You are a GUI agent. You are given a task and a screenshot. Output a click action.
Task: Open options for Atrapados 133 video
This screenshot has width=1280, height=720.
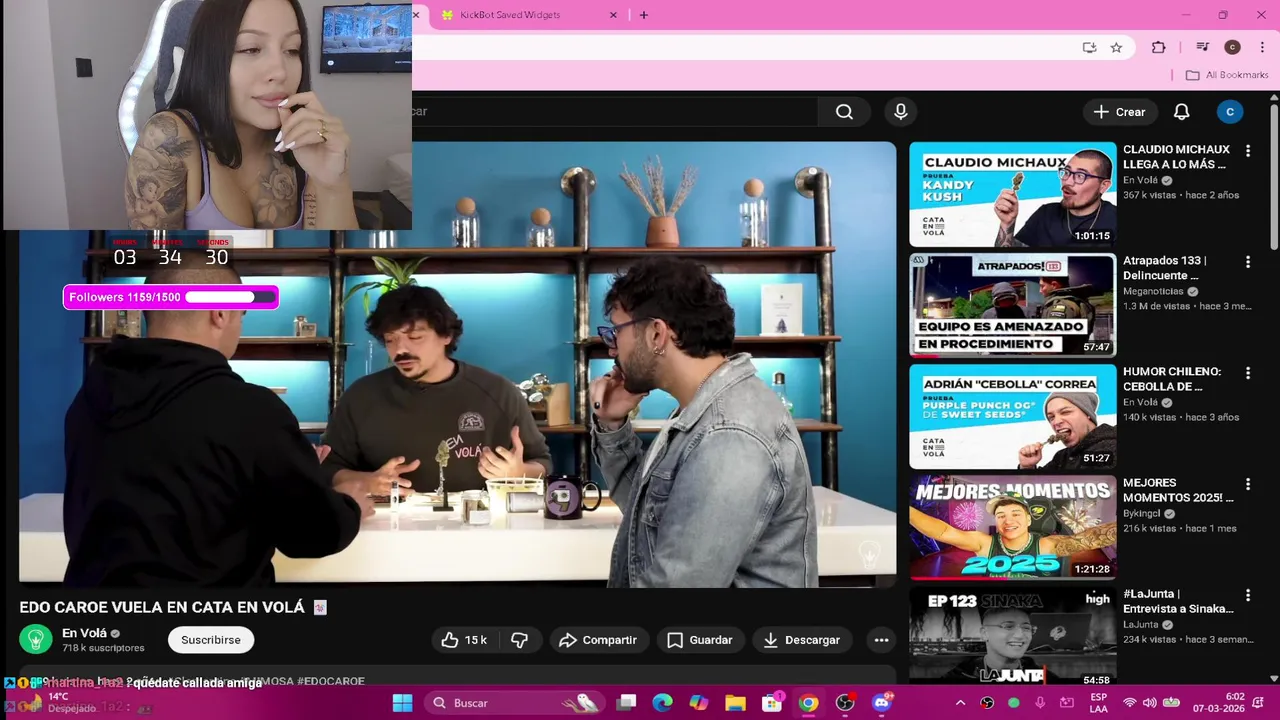(1247, 262)
